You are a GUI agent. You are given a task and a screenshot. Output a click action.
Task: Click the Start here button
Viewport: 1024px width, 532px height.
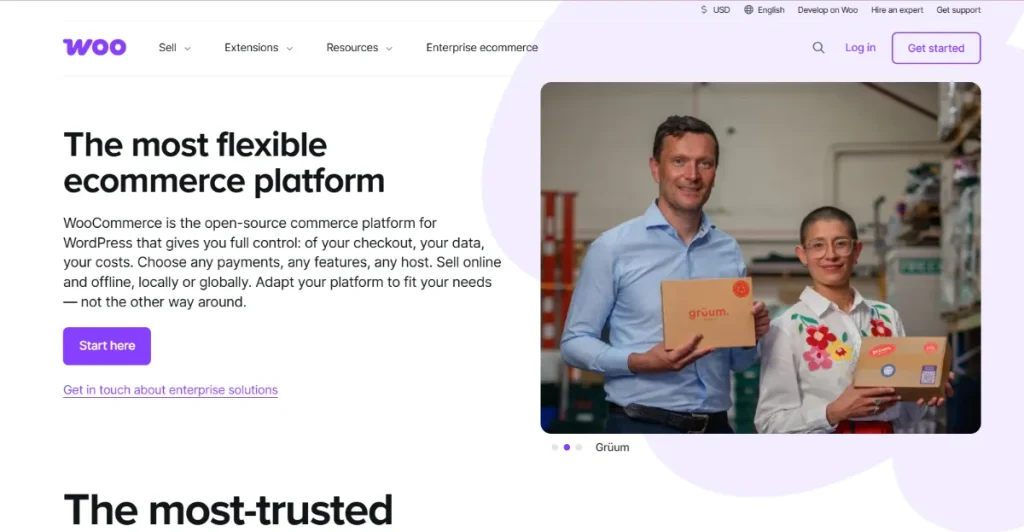107,346
